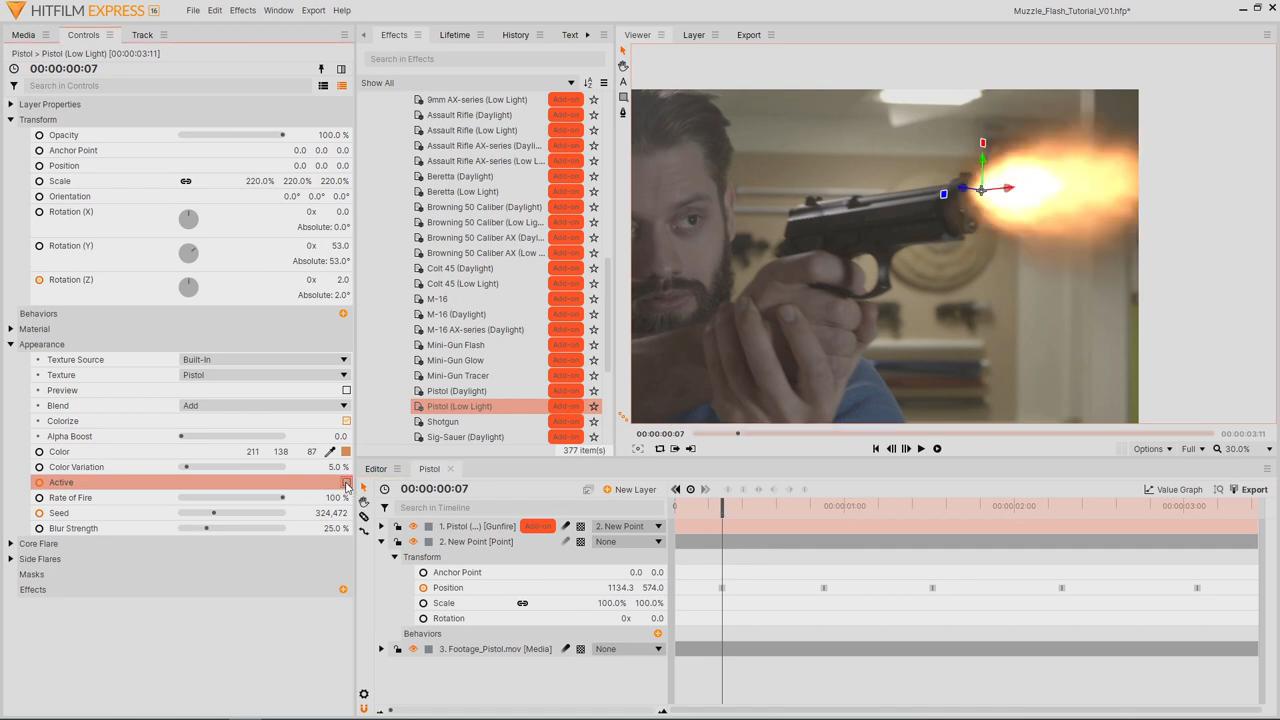Image resolution: width=1280 pixels, height=720 pixels.
Task: Click the filter funnel icon in Controls
Action: 14,86
